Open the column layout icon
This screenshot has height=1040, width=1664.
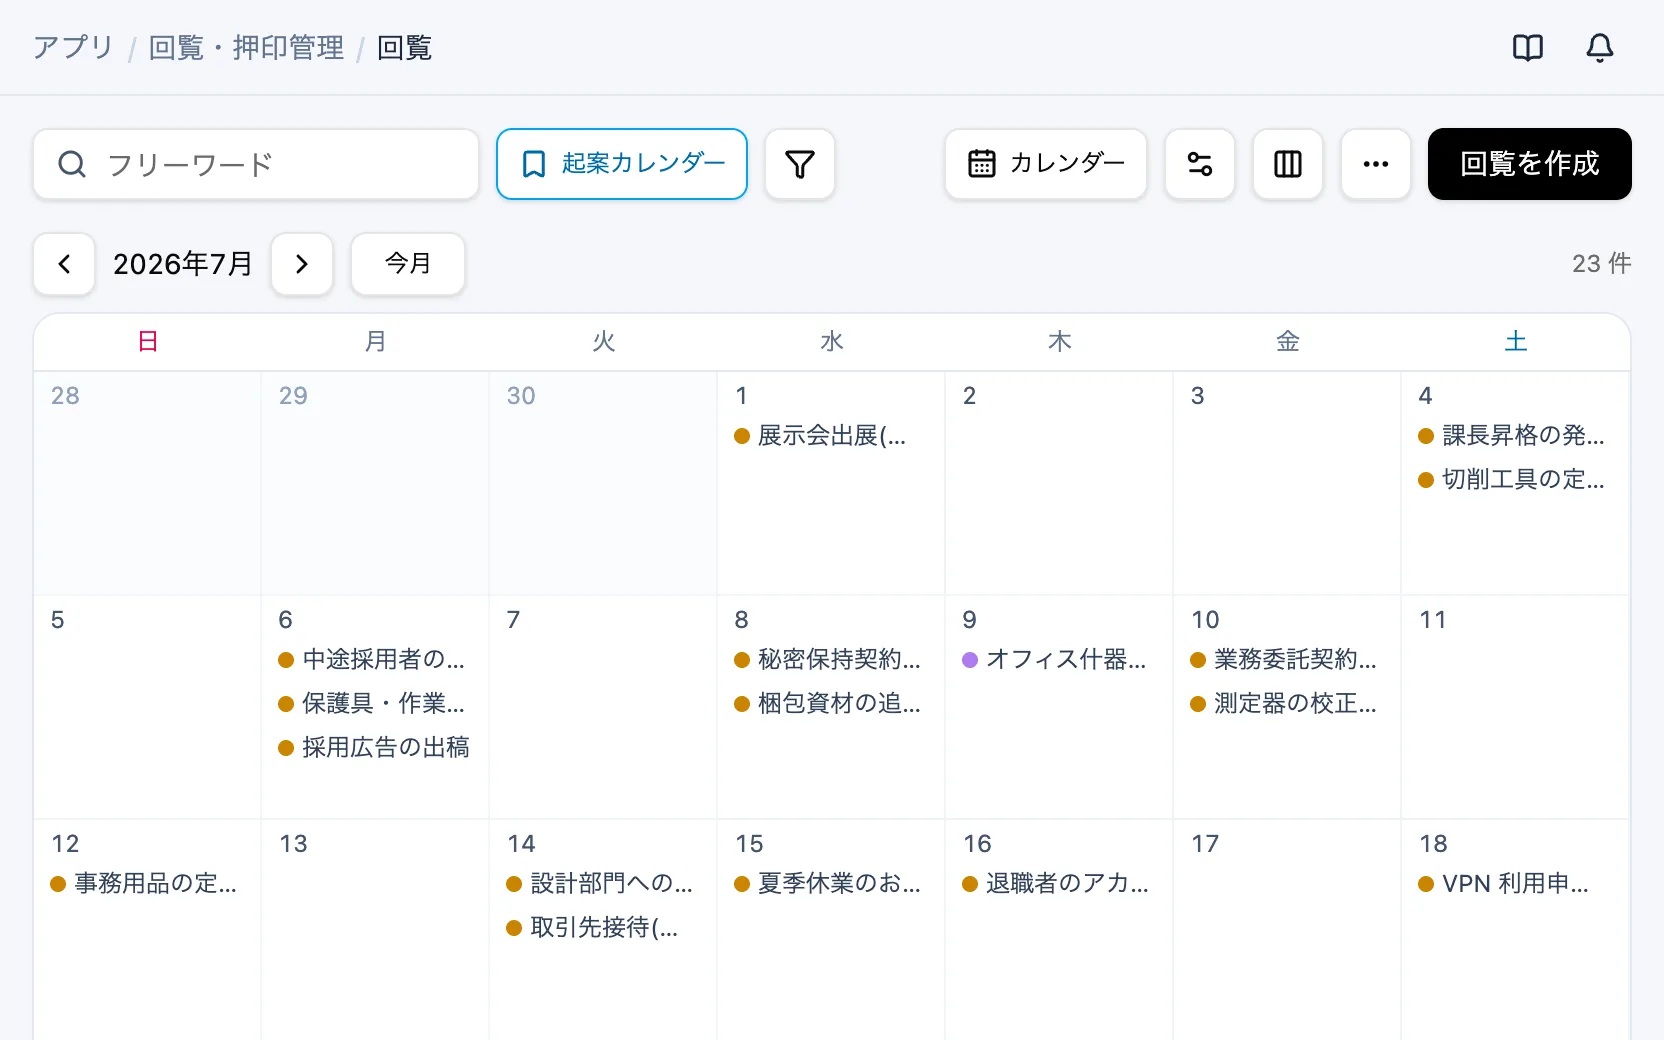click(x=1288, y=164)
